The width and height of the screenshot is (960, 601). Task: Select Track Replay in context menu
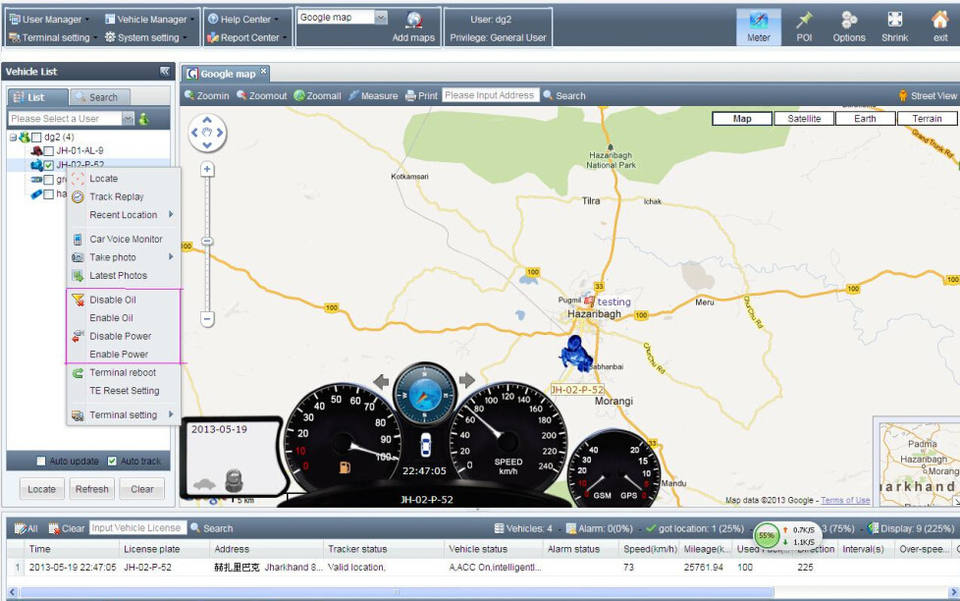(116, 197)
